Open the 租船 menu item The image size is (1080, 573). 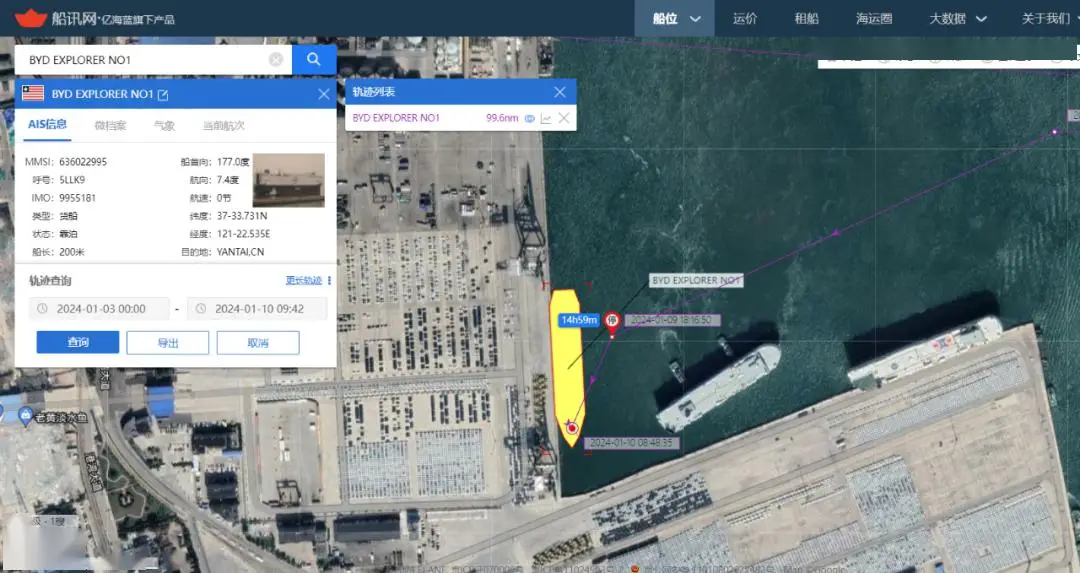click(x=807, y=19)
